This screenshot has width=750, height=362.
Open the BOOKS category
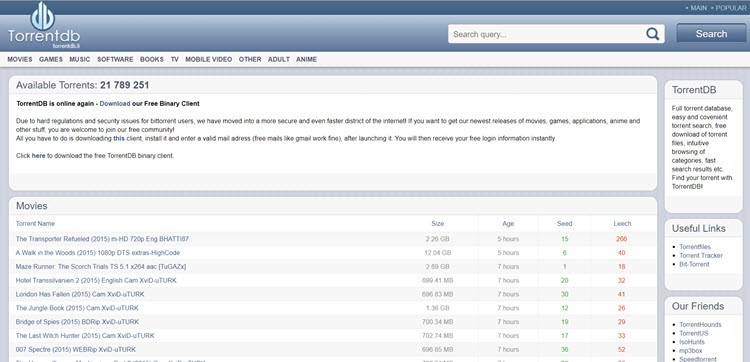[x=152, y=59]
